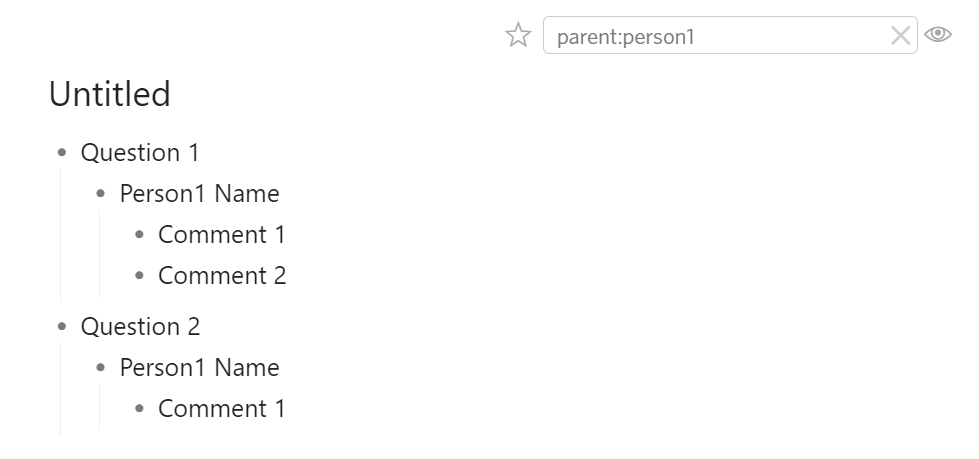Toggle completed visibility with the eye icon
The height and width of the screenshot is (459, 979).
pos(938,34)
